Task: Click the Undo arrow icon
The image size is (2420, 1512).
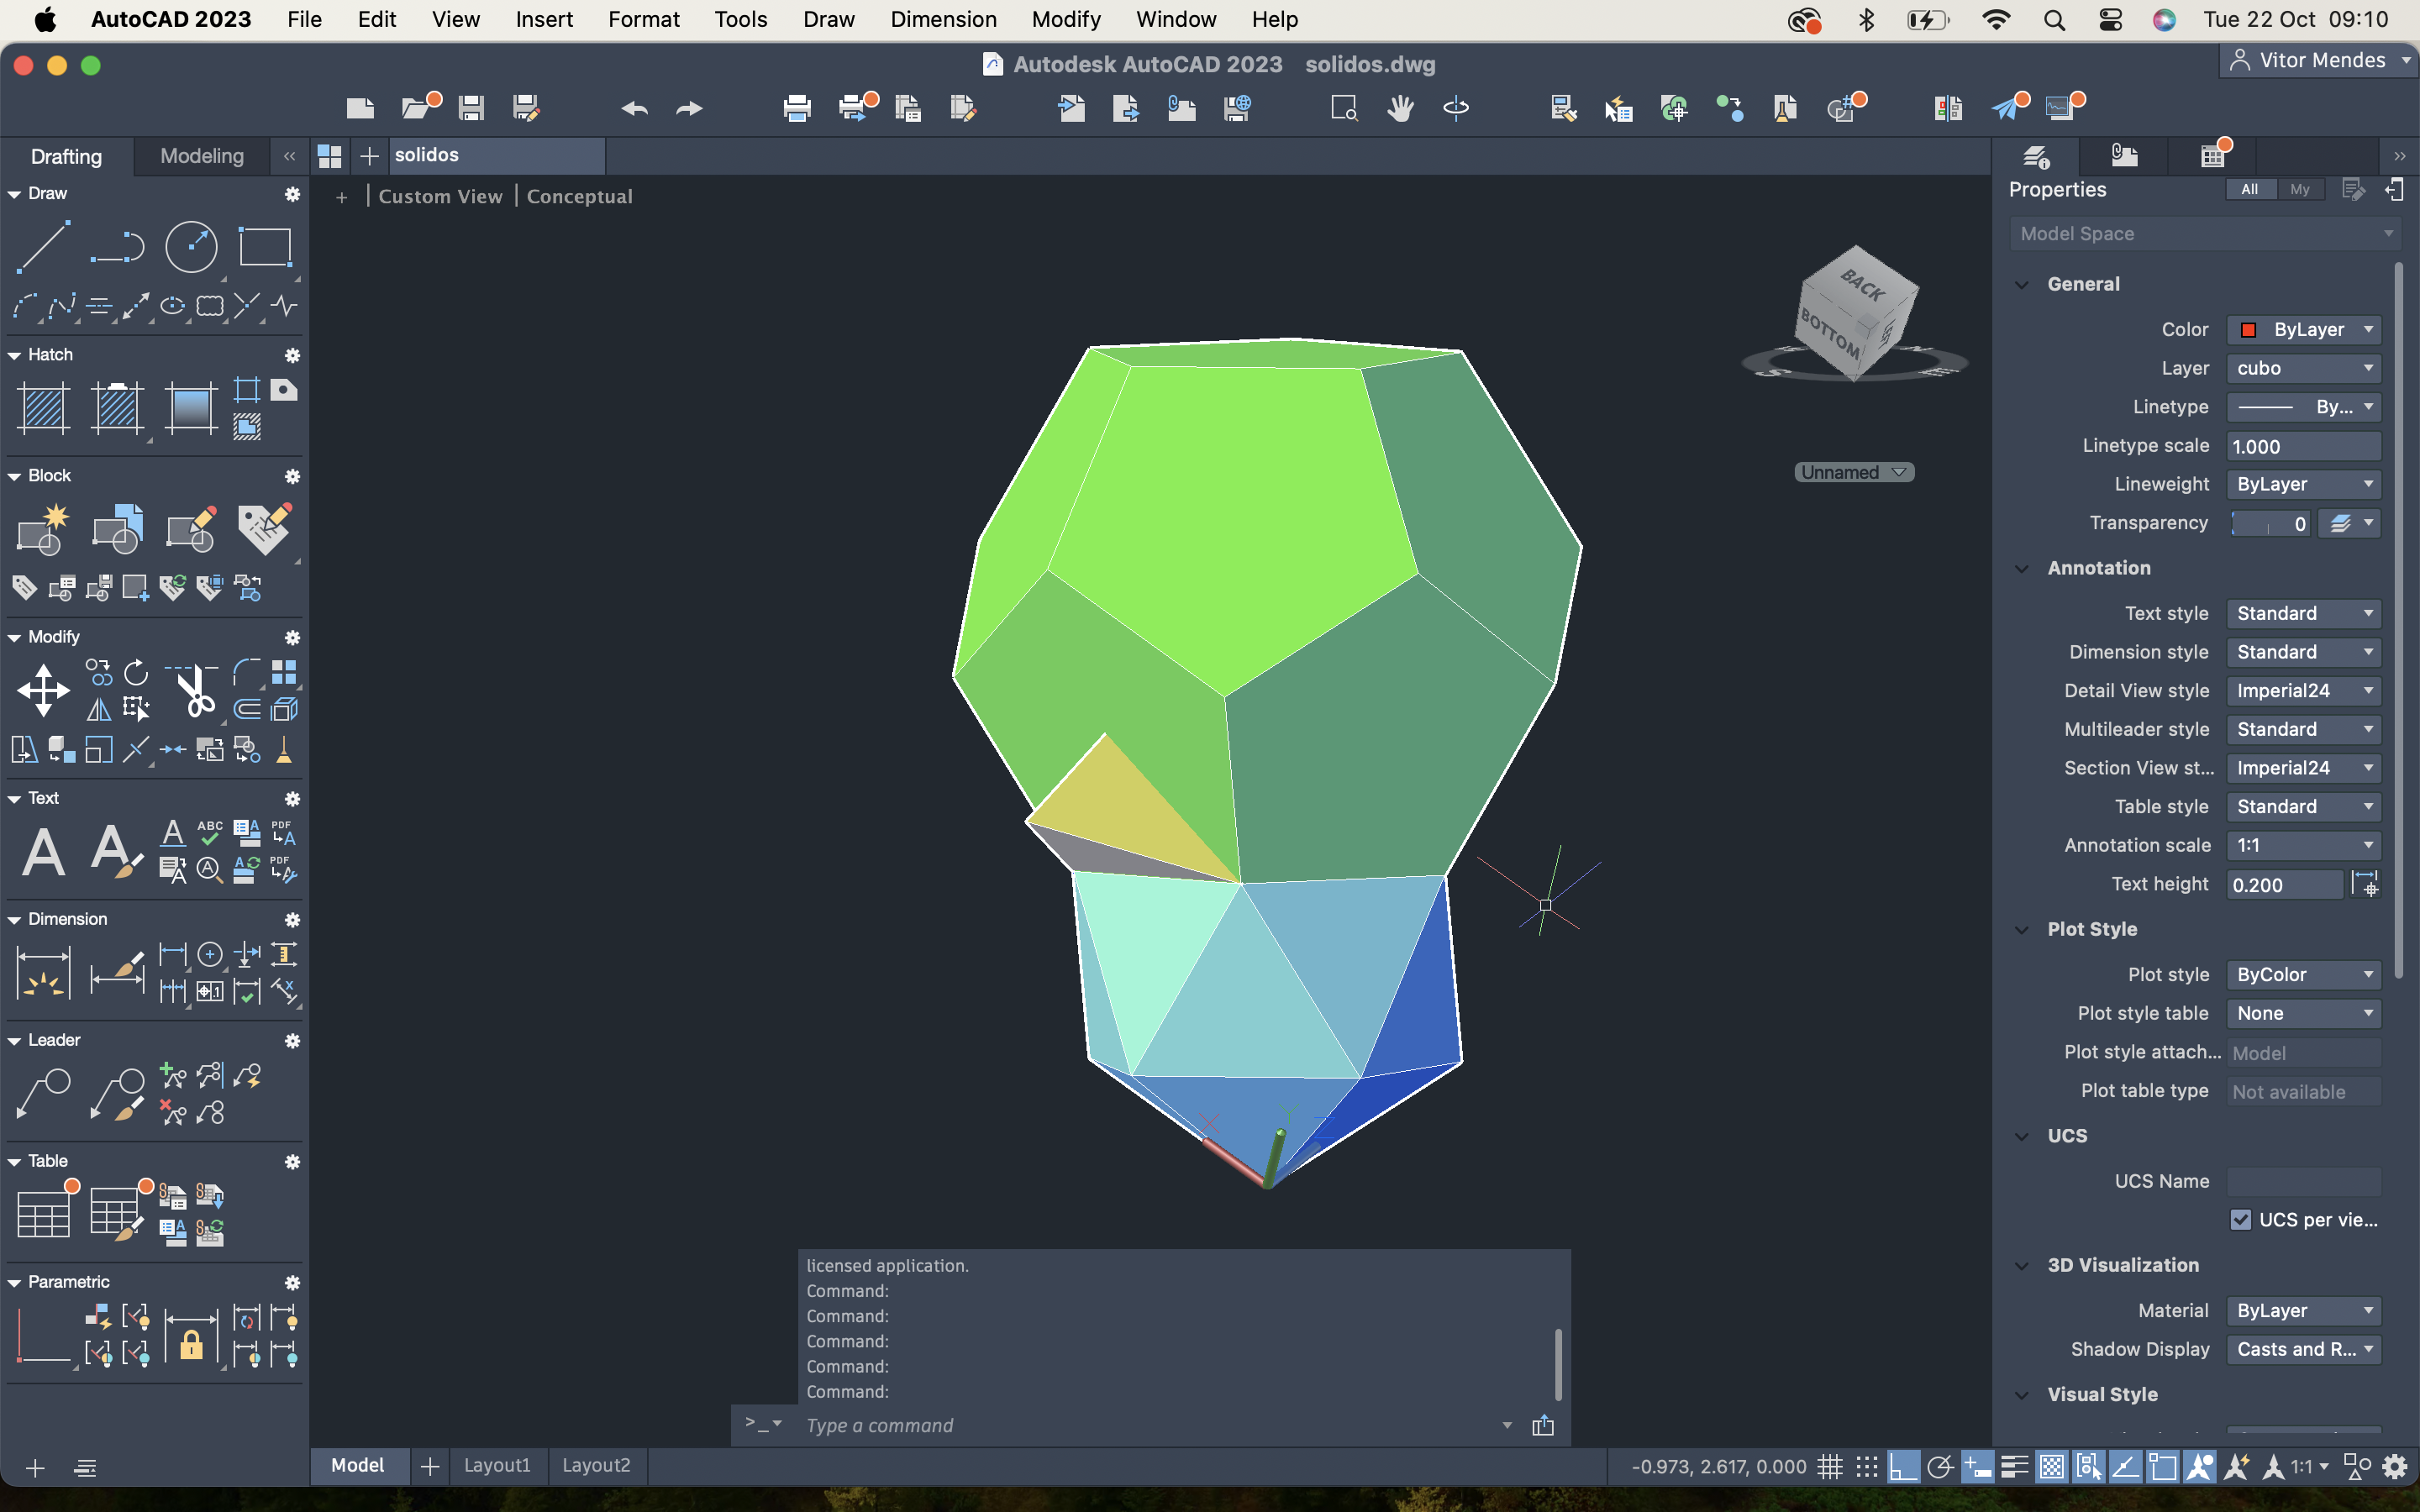Action: tap(634, 108)
